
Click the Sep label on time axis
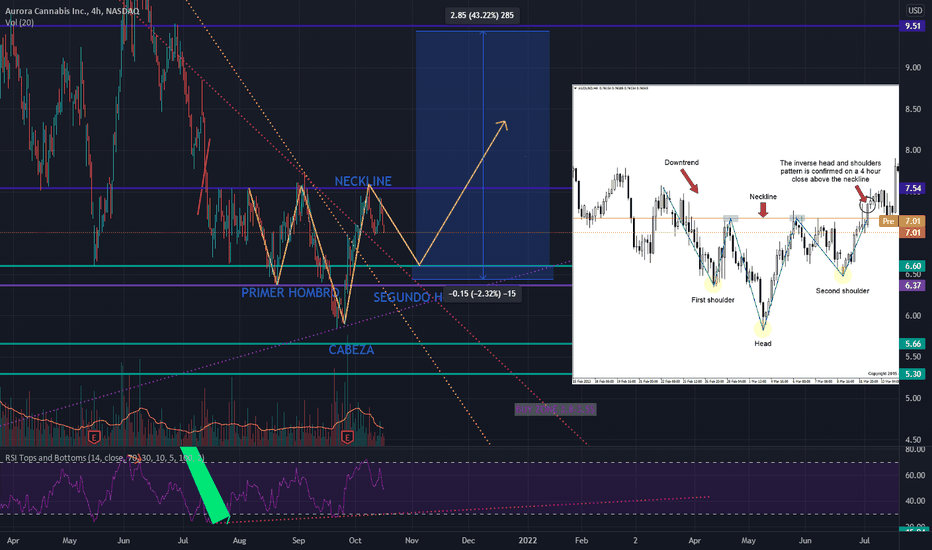pyautogui.click(x=298, y=540)
